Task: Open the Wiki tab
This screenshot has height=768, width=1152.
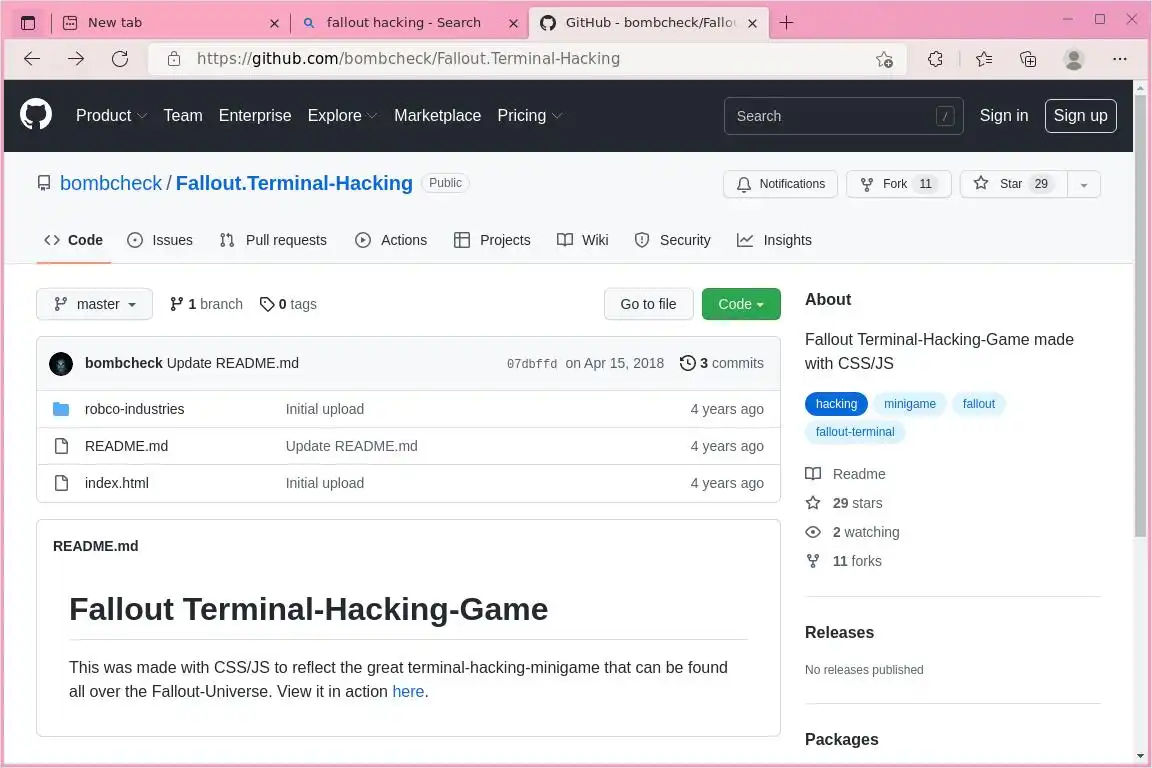Action: 583,240
